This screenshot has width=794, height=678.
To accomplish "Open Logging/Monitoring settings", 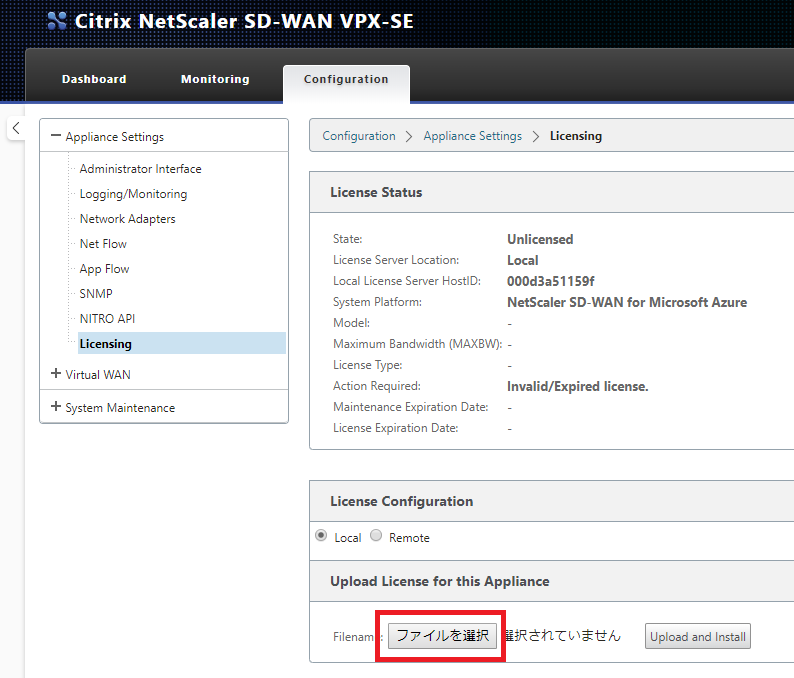I will click(x=133, y=194).
